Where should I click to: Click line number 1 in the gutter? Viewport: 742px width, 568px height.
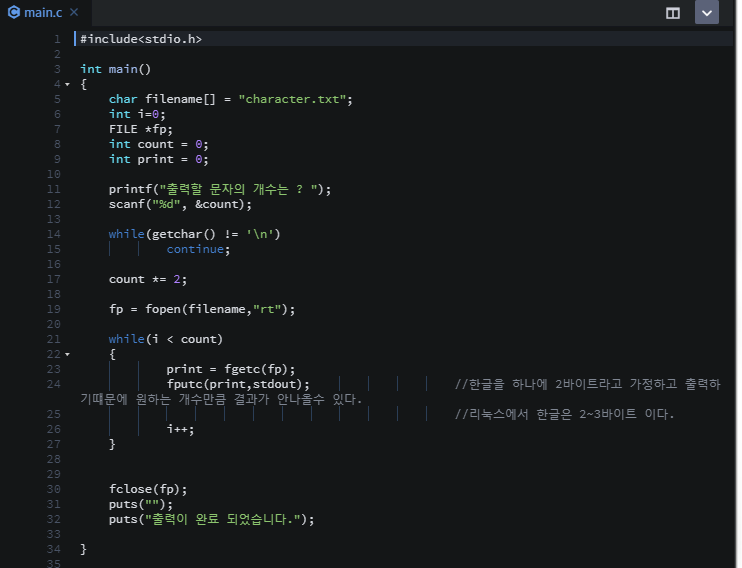(57, 39)
